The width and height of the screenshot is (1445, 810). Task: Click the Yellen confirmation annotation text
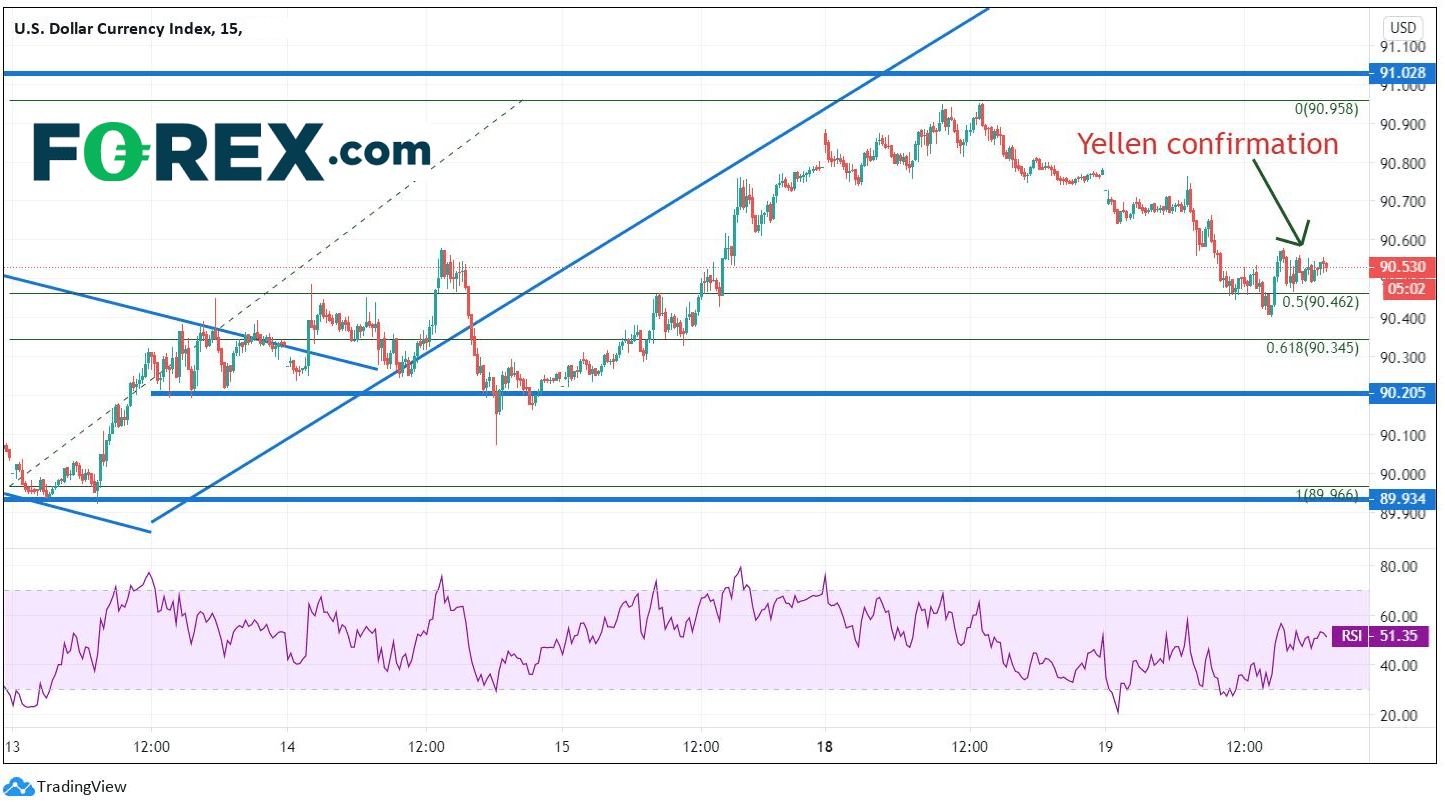pyautogui.click(x=1207, y=144)
